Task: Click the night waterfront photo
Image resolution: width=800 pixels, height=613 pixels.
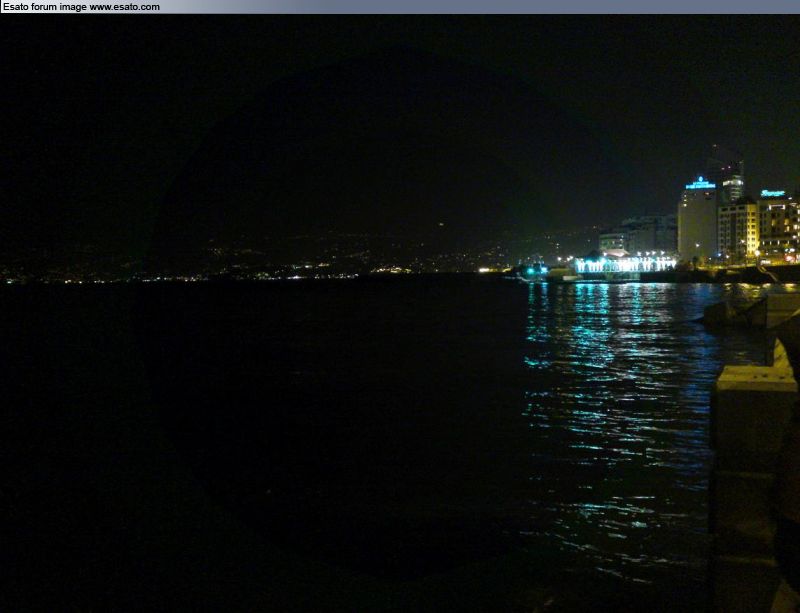Action: point(400,313)
